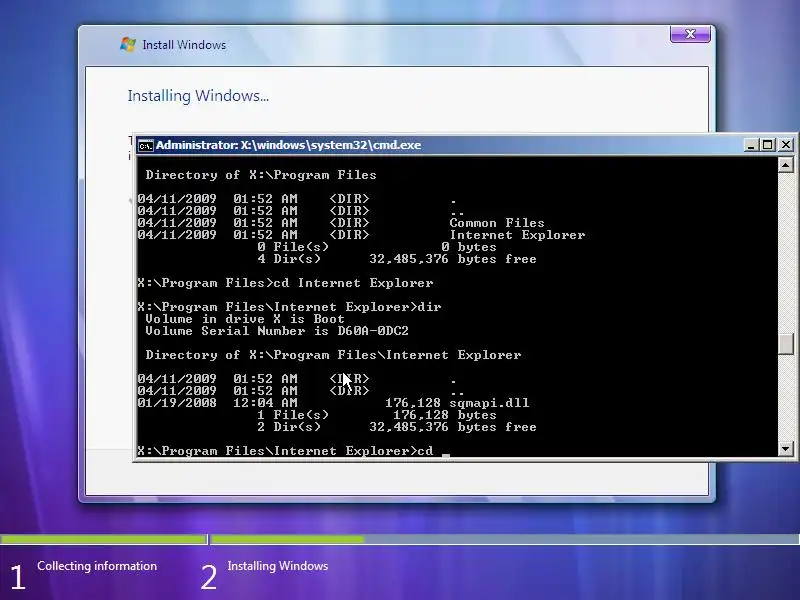Close the Install Windows dialog
This screenshot has height=600, width=800.
690,34
